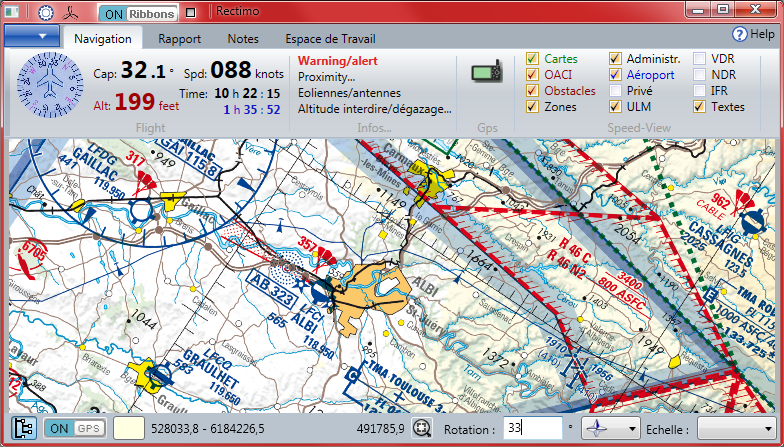Click the LFCI ALBI airport symbol on map
784x447 pixels.
pos(320,293)
